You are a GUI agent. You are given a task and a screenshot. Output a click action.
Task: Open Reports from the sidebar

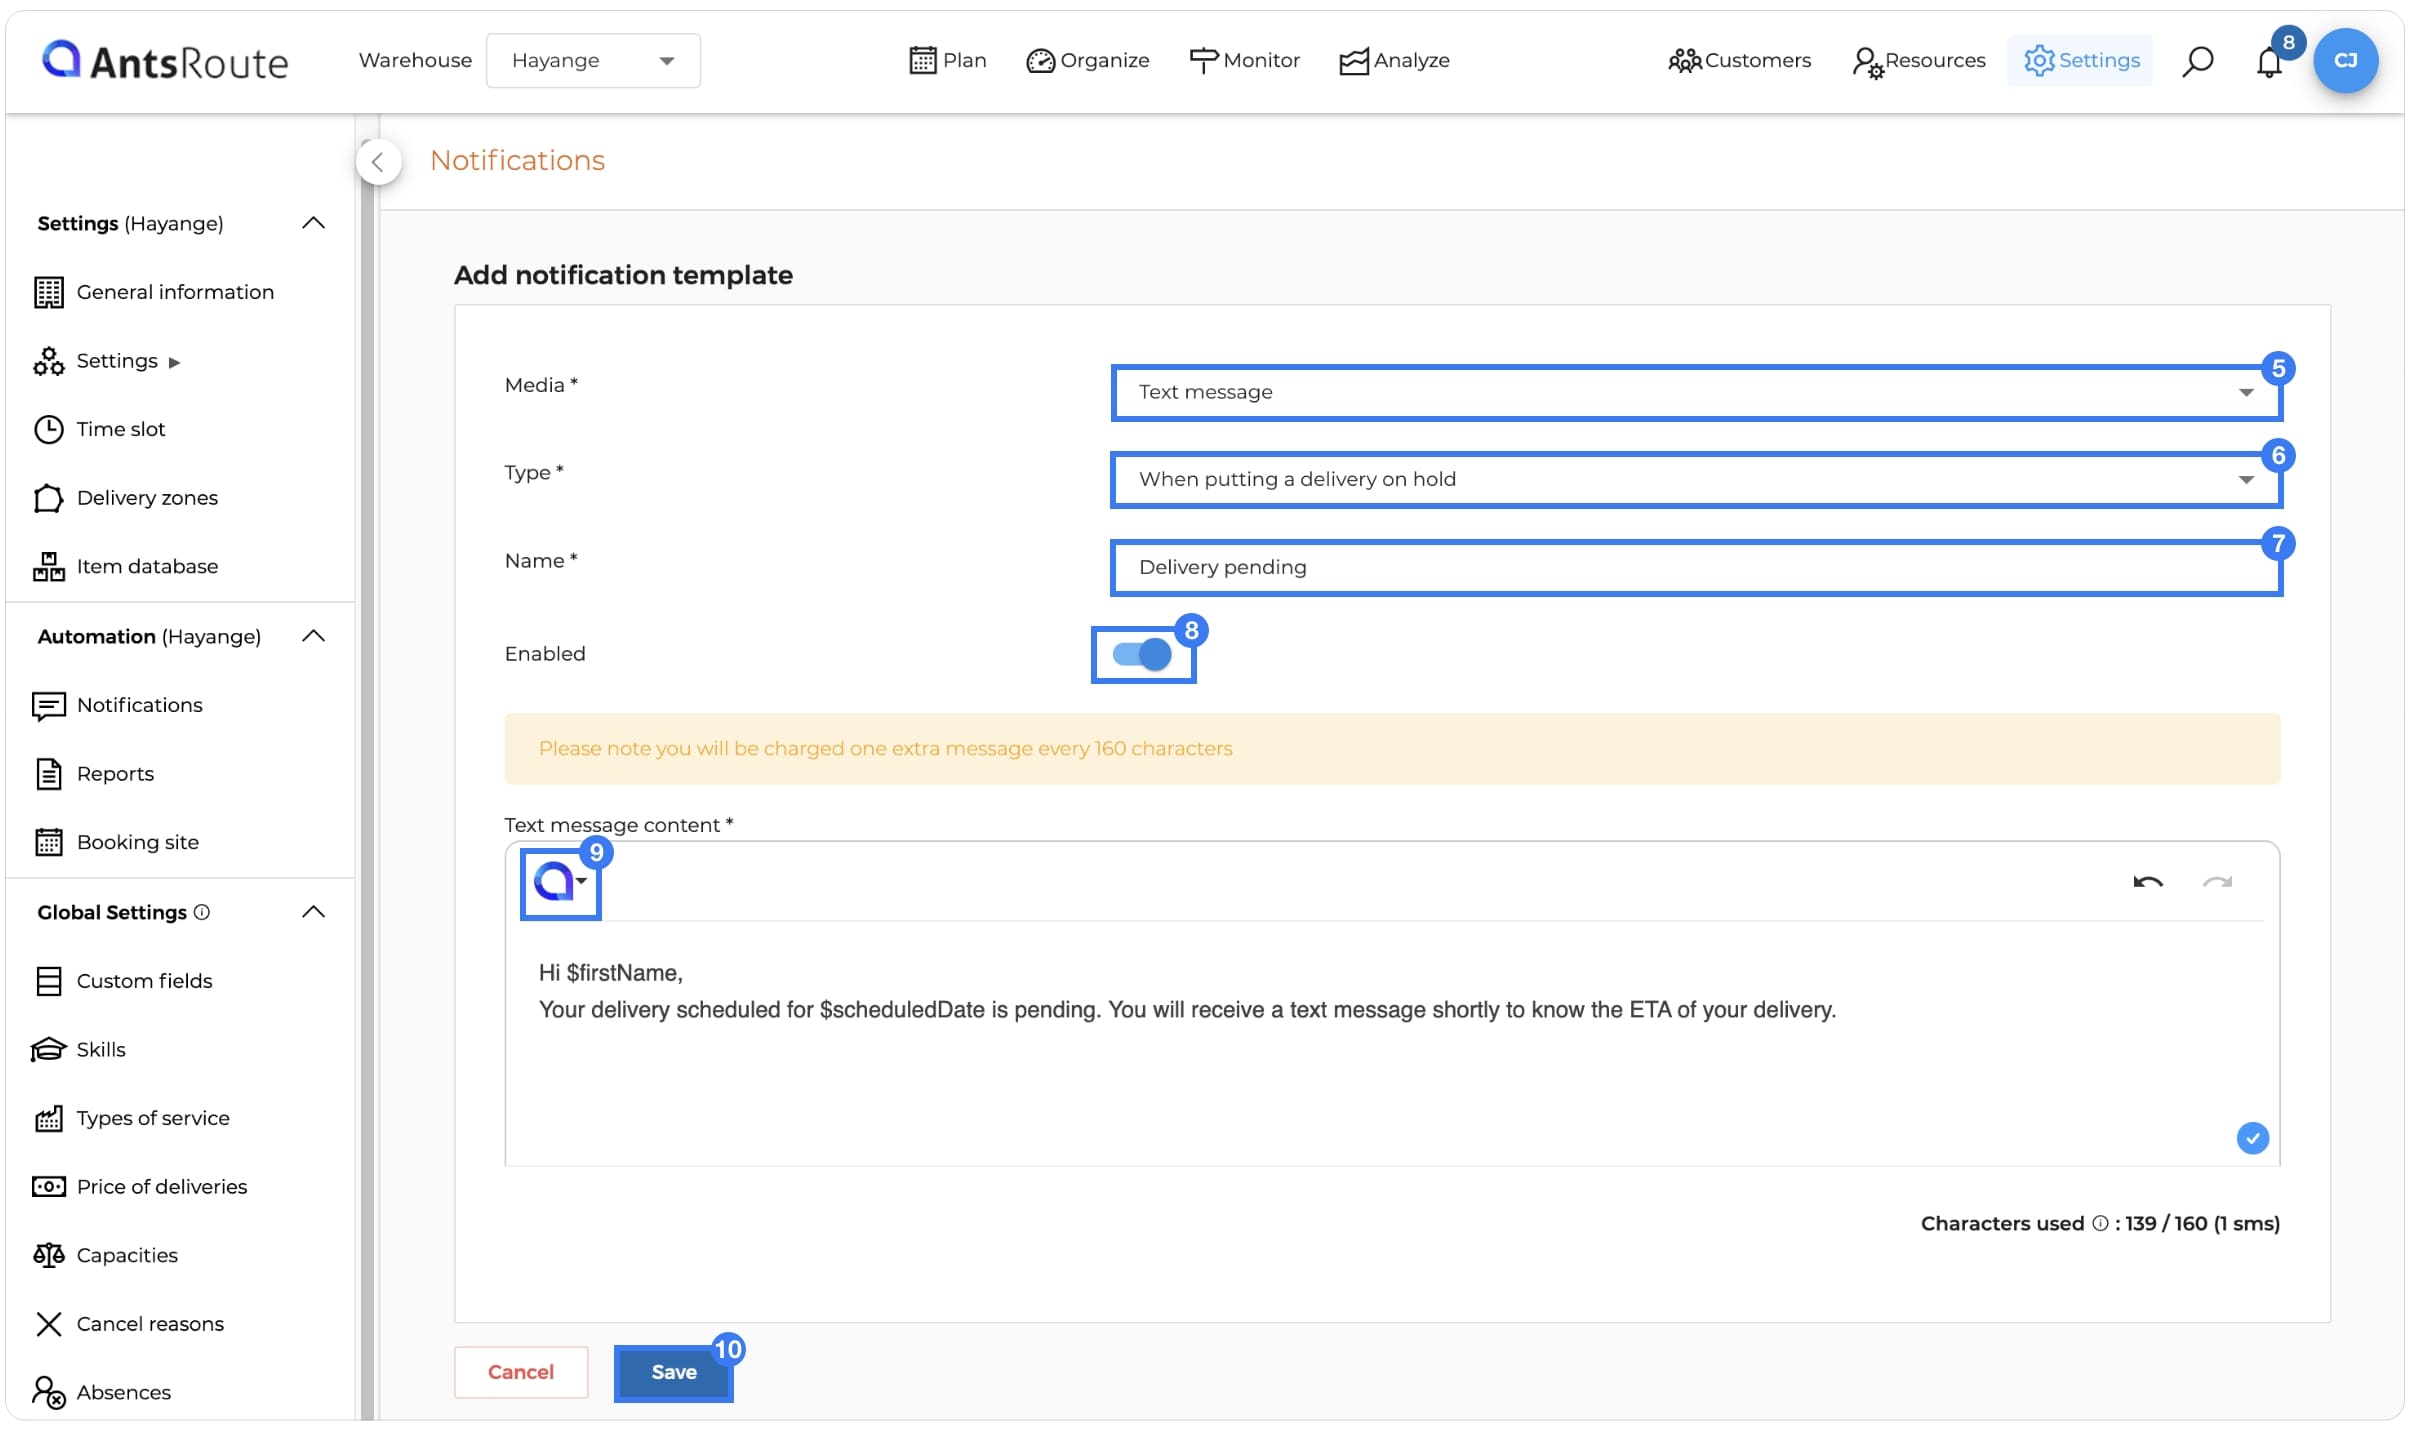[116, 773]
